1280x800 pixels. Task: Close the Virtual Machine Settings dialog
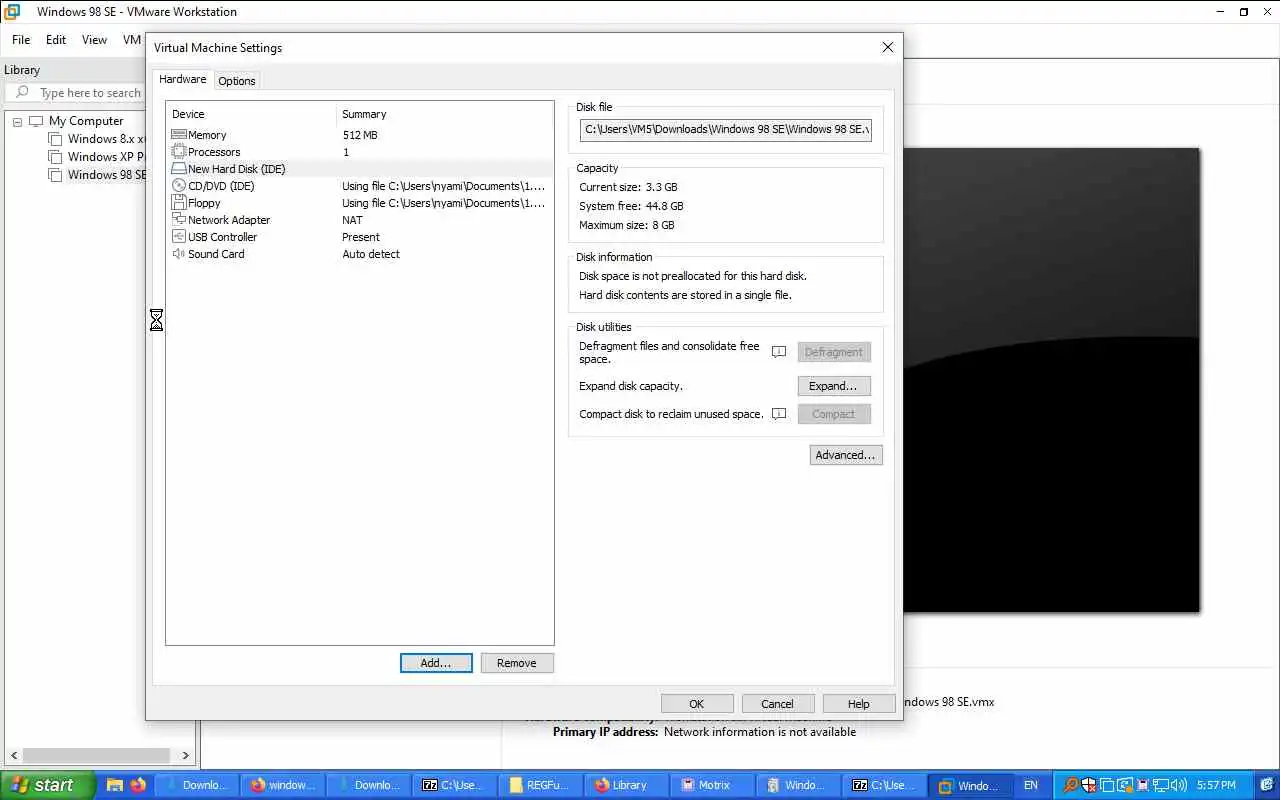[887, 47]
